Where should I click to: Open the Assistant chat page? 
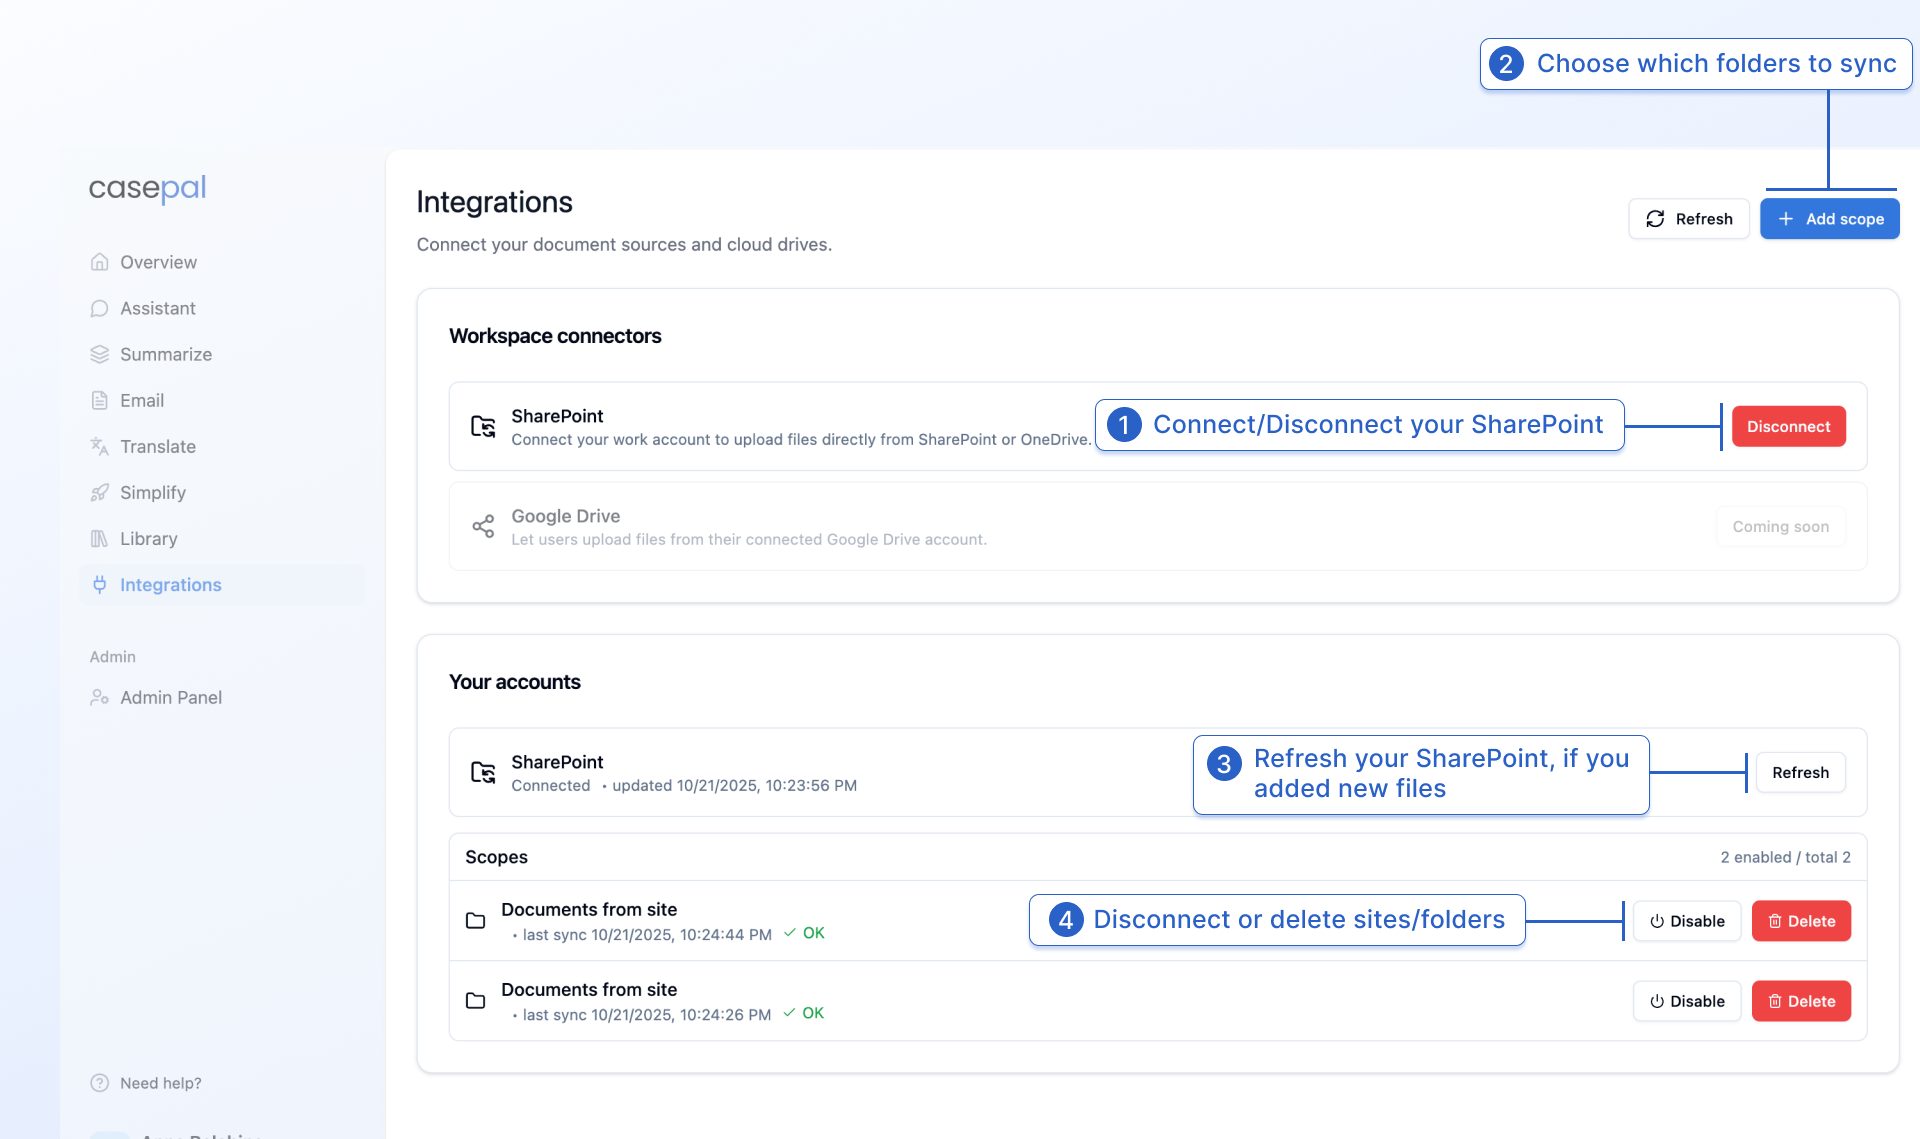tap(157, 308)
